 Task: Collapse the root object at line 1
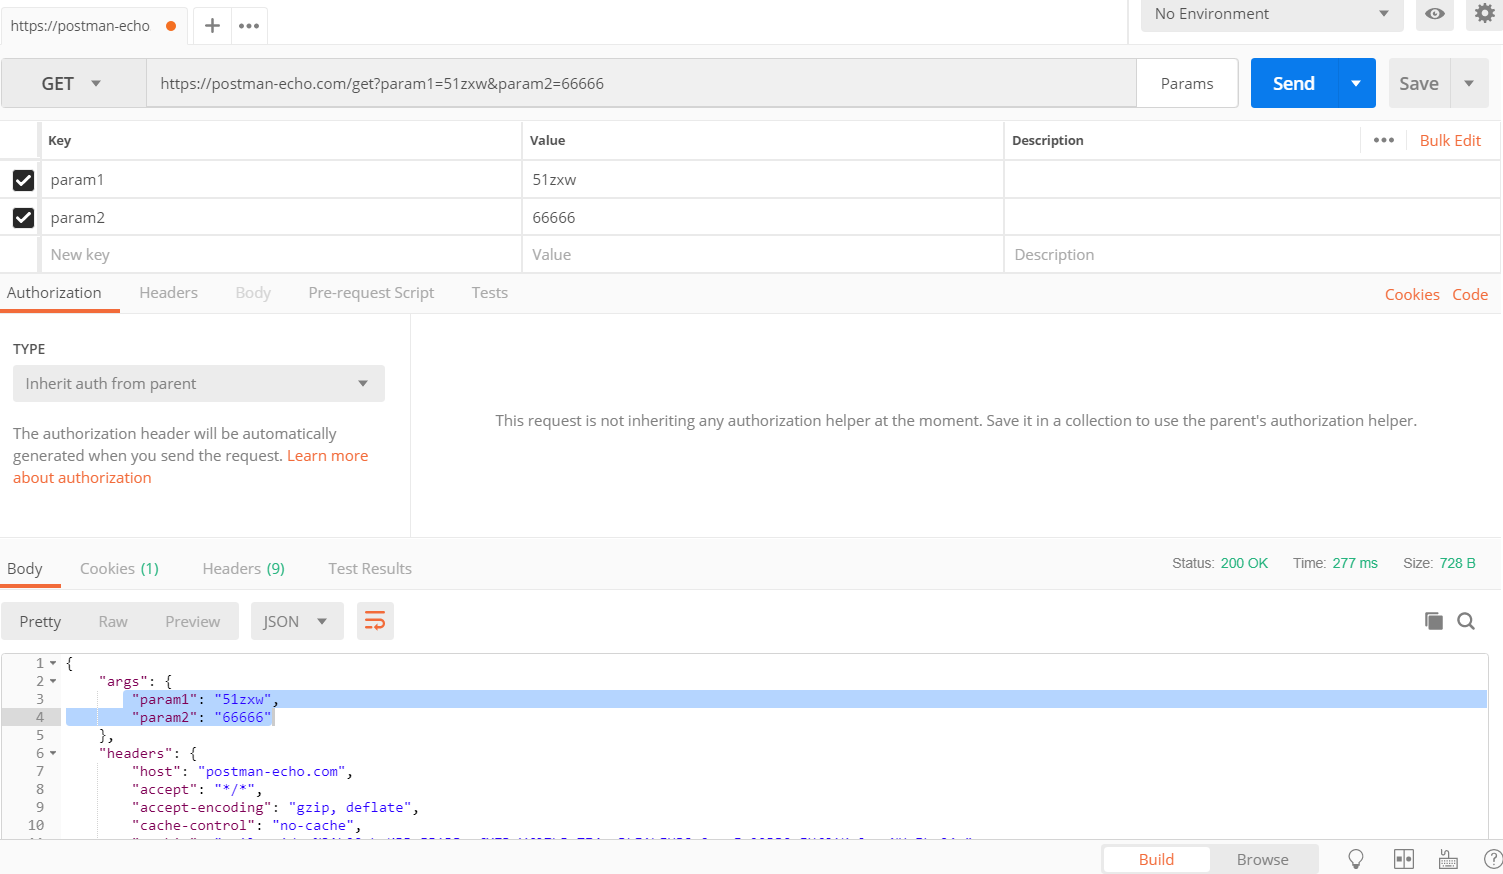coord(53,663)
